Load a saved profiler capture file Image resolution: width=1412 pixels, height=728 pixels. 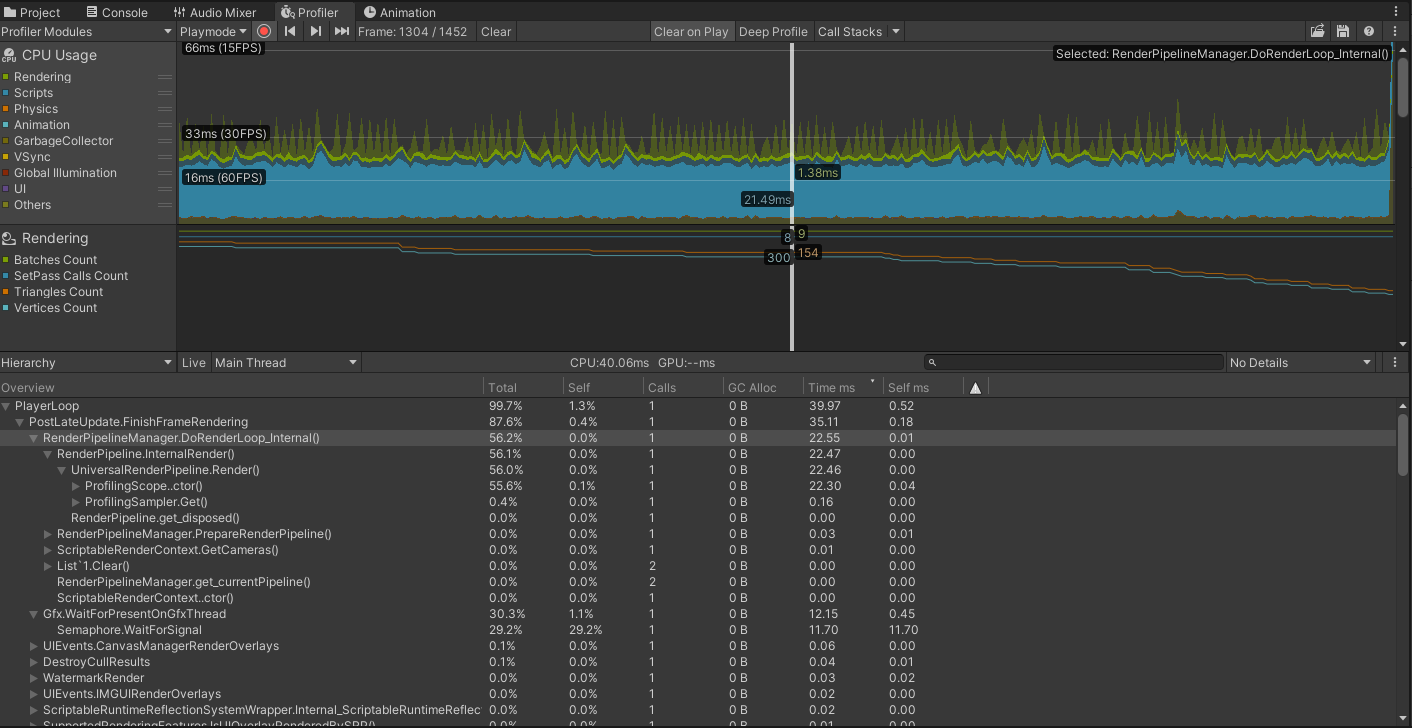click(x=1318, y=31)
